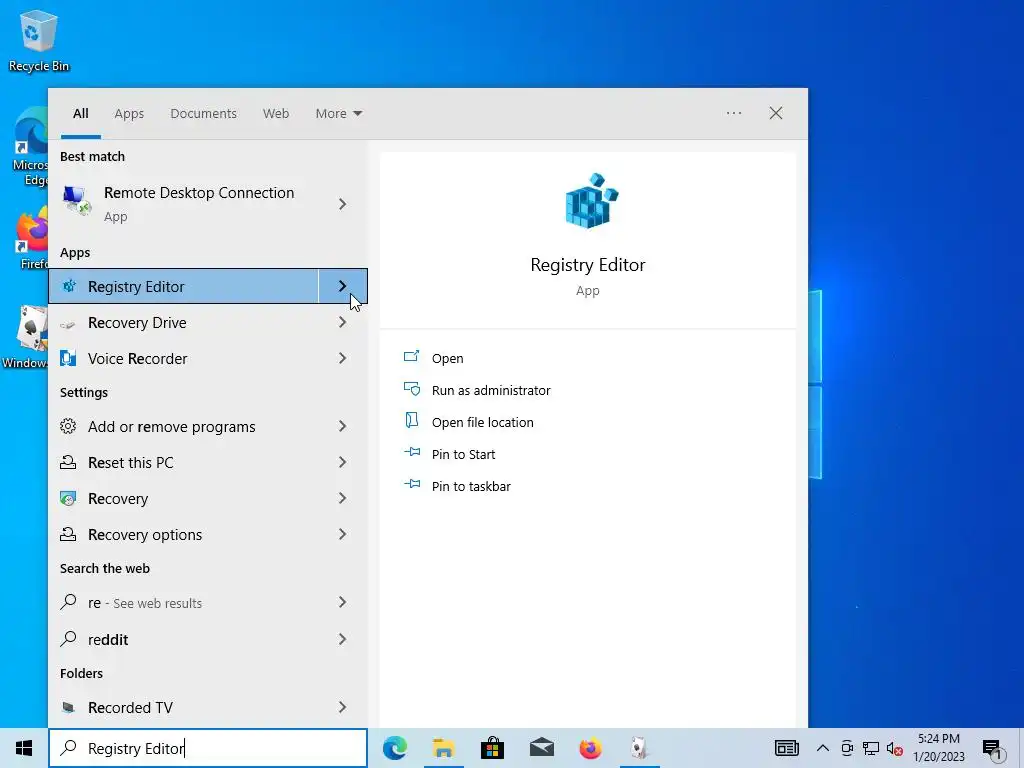This screenshot has height=768, width=1024.
Task: Open the Windows Start button
Action: tap(24, 748)
